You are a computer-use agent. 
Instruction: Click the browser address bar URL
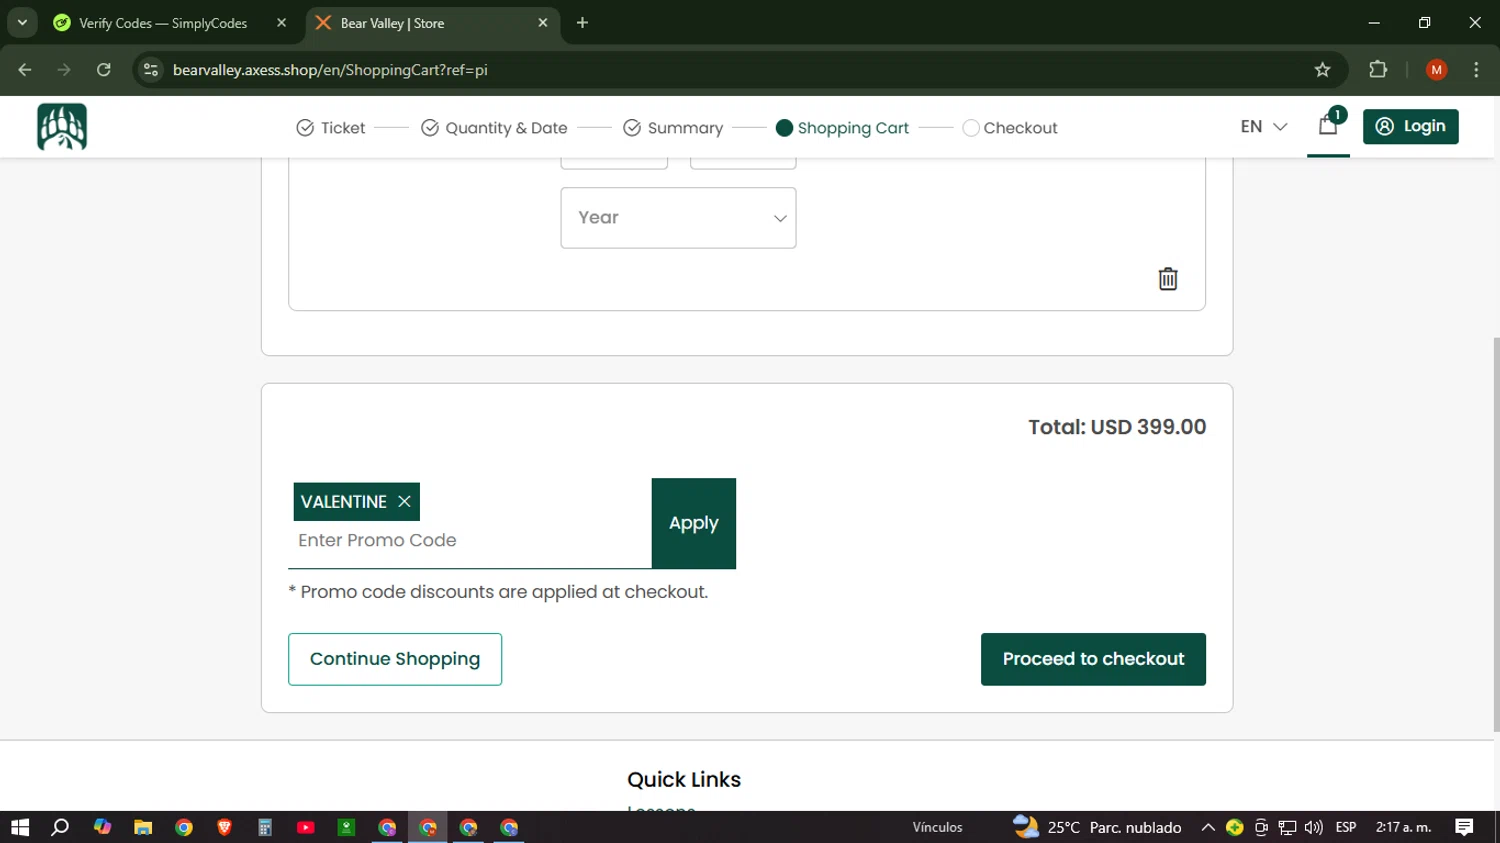coord(330,70)
